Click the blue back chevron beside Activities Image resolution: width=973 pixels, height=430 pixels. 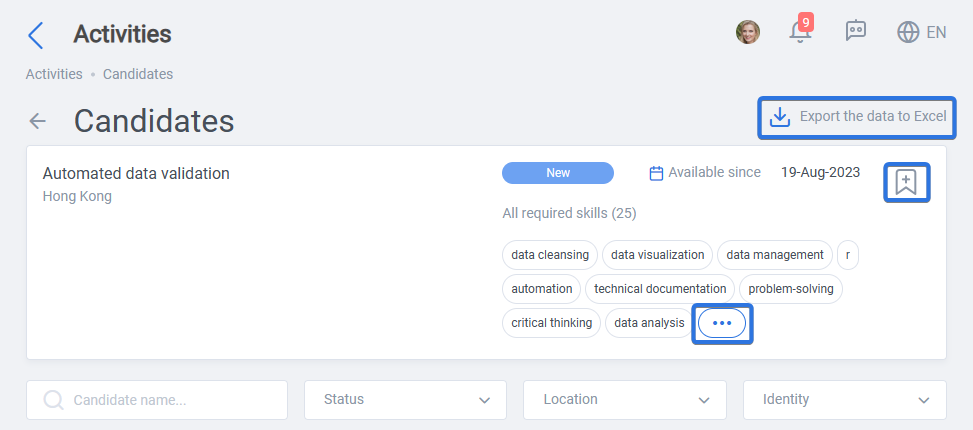pyautogui.click(x=36, y=35)
